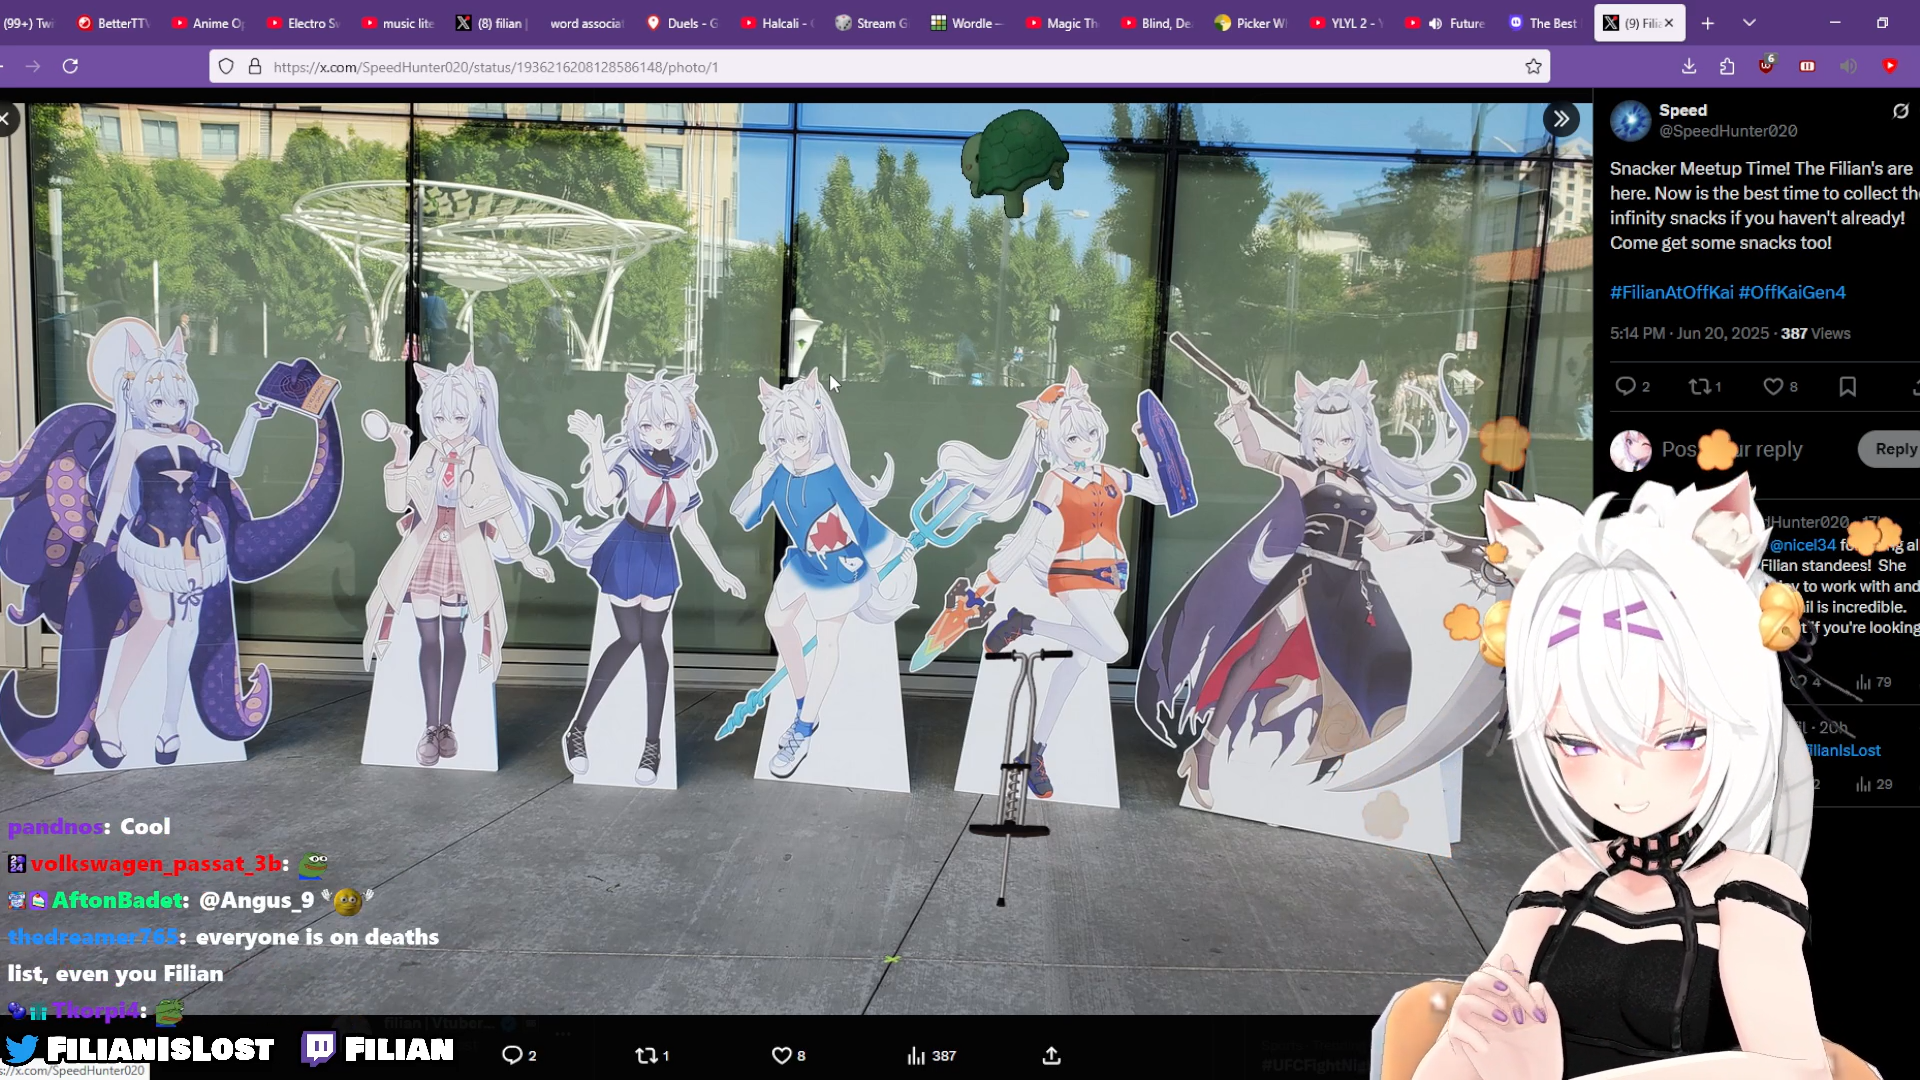Bookmark the tweet in the side panel
This screenshot has height=1080, width=1920.
coord(1847,387)
